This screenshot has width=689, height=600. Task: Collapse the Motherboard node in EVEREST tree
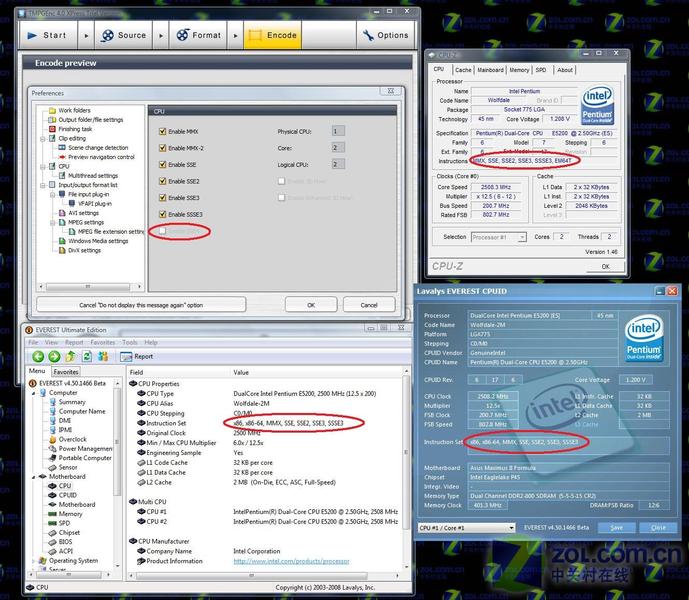pos(34,476)
